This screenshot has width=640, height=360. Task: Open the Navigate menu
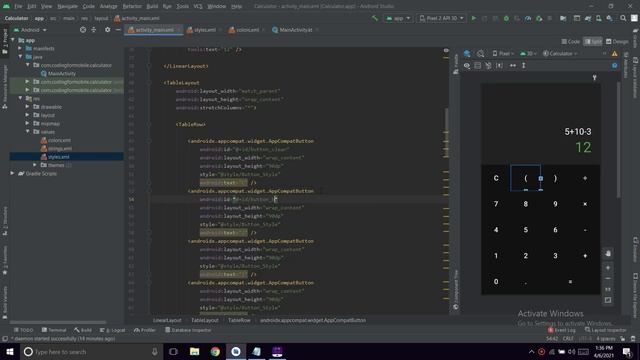(x=67, y=6)
